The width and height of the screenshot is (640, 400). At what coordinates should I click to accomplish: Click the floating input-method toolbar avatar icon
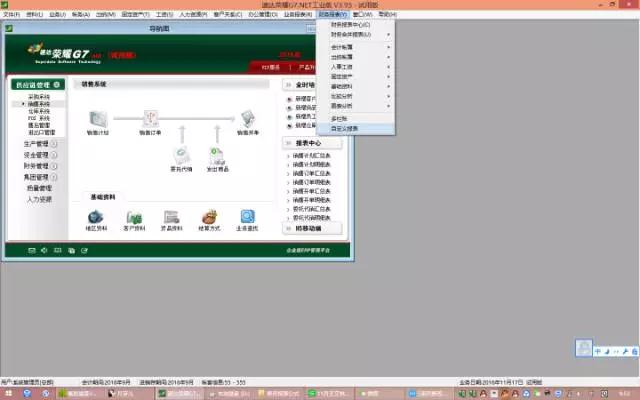point(584,348)
